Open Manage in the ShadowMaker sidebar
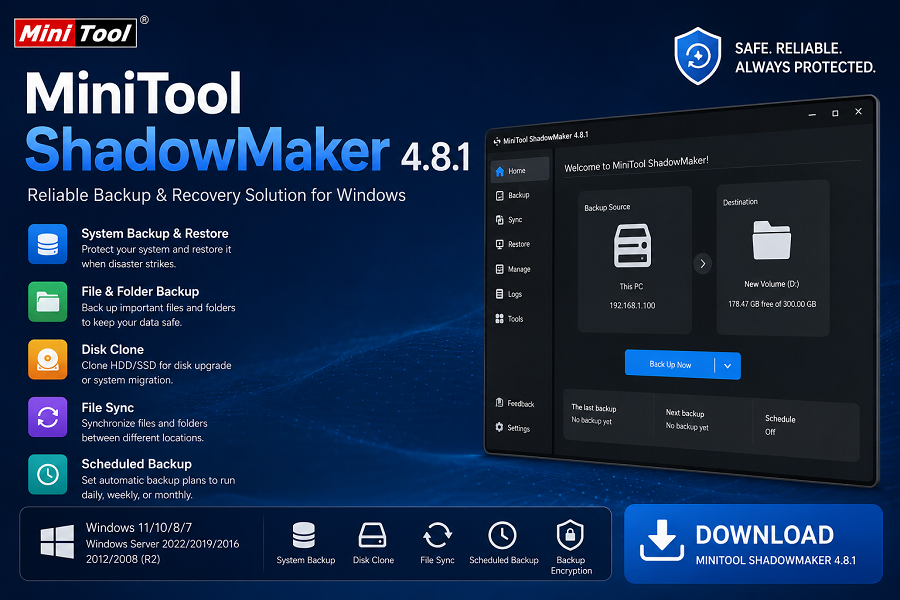Screen dimensions: 900x600 (x=513, y=269)
